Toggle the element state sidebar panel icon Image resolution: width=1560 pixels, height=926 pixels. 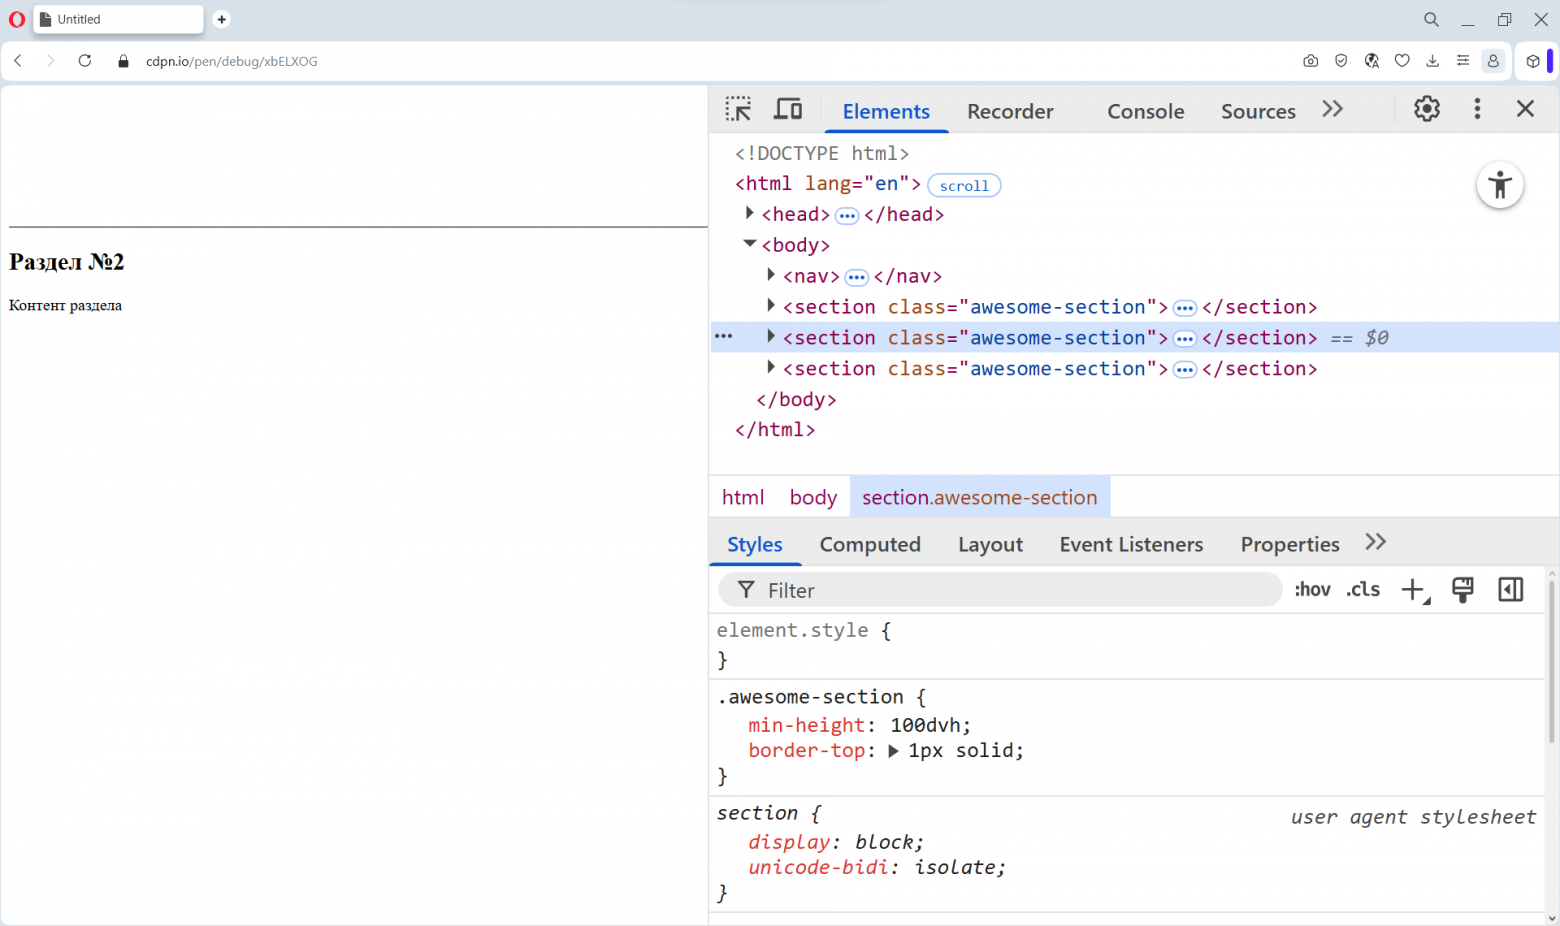pyautogui.click(x=1510, y=589)
